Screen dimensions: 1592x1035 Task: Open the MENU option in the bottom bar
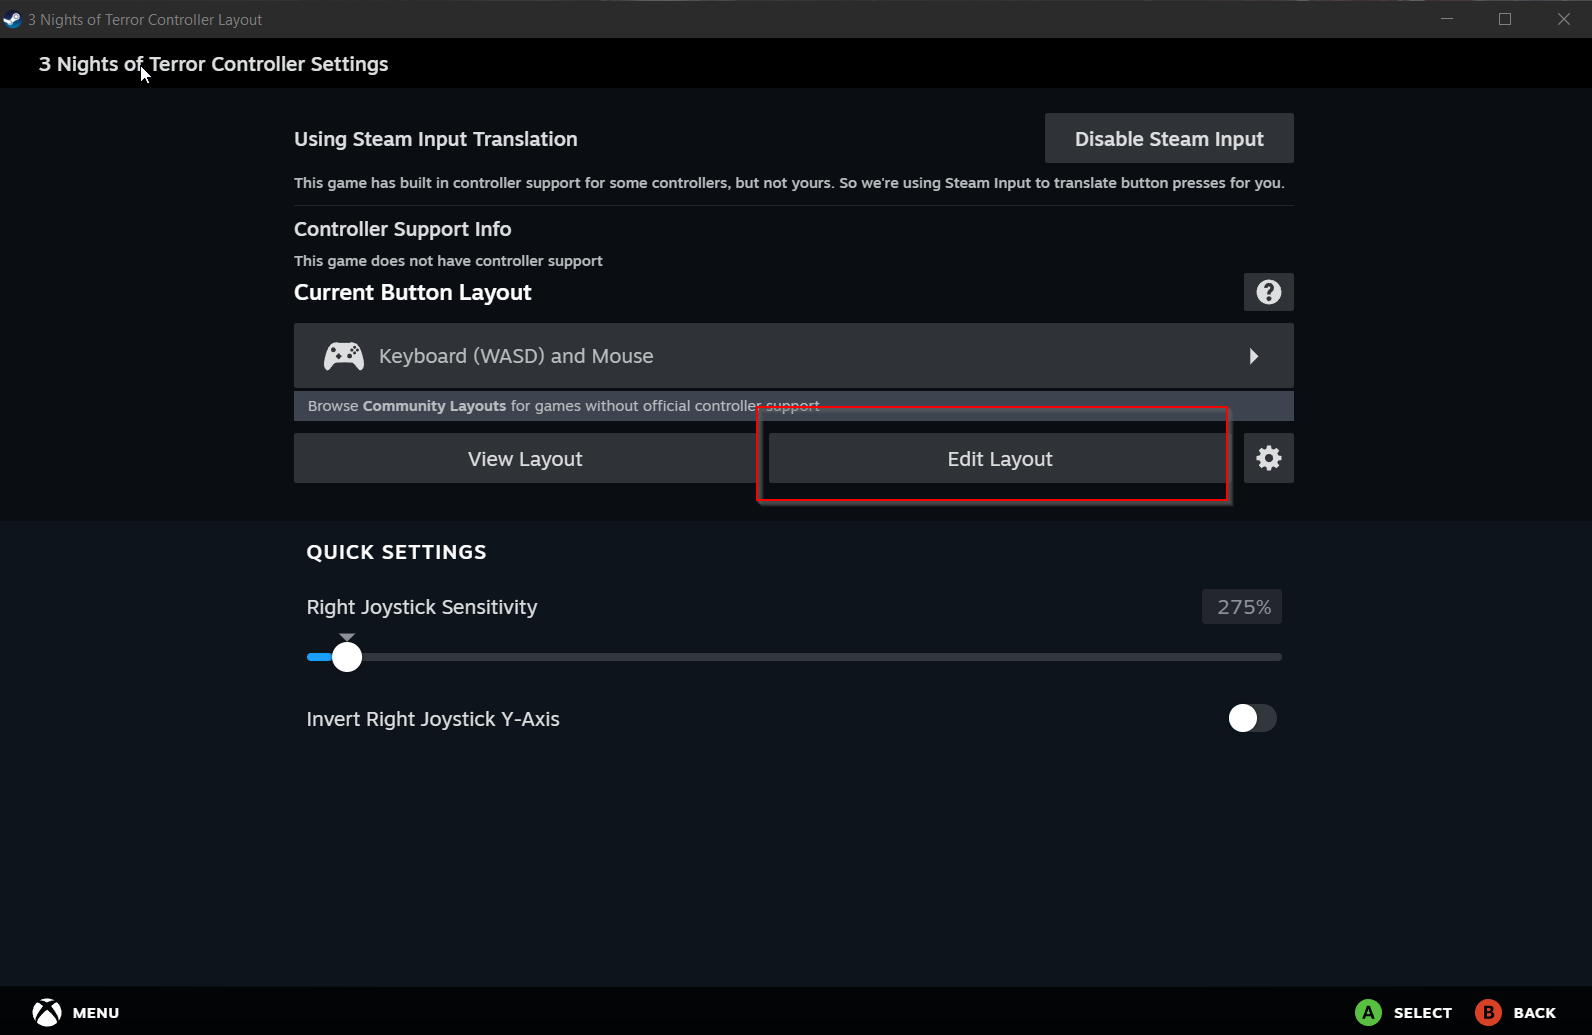[x=75, y=1012]
